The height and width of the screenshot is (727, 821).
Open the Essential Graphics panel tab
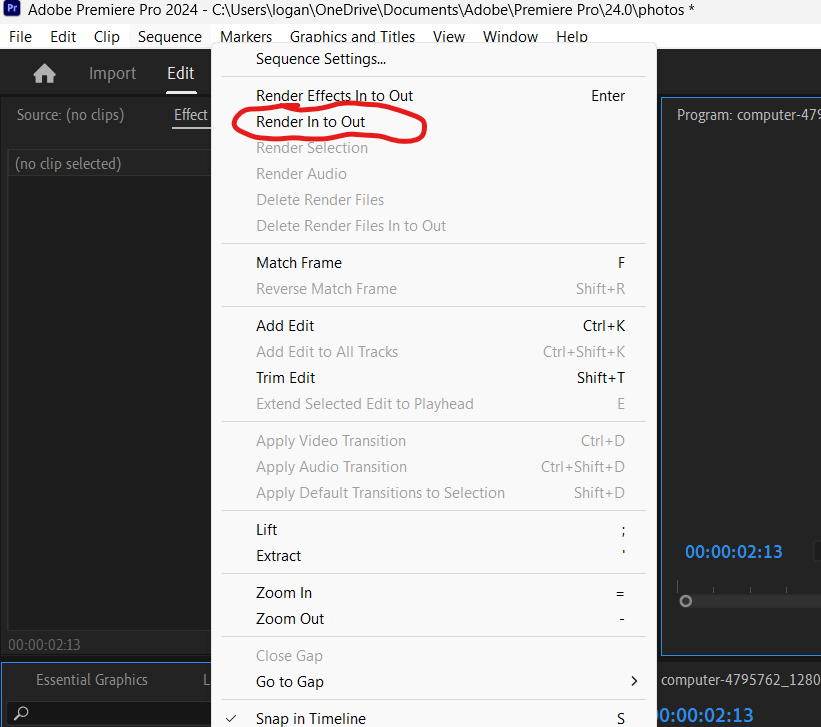pyautogui.click(x=92, y=680)
